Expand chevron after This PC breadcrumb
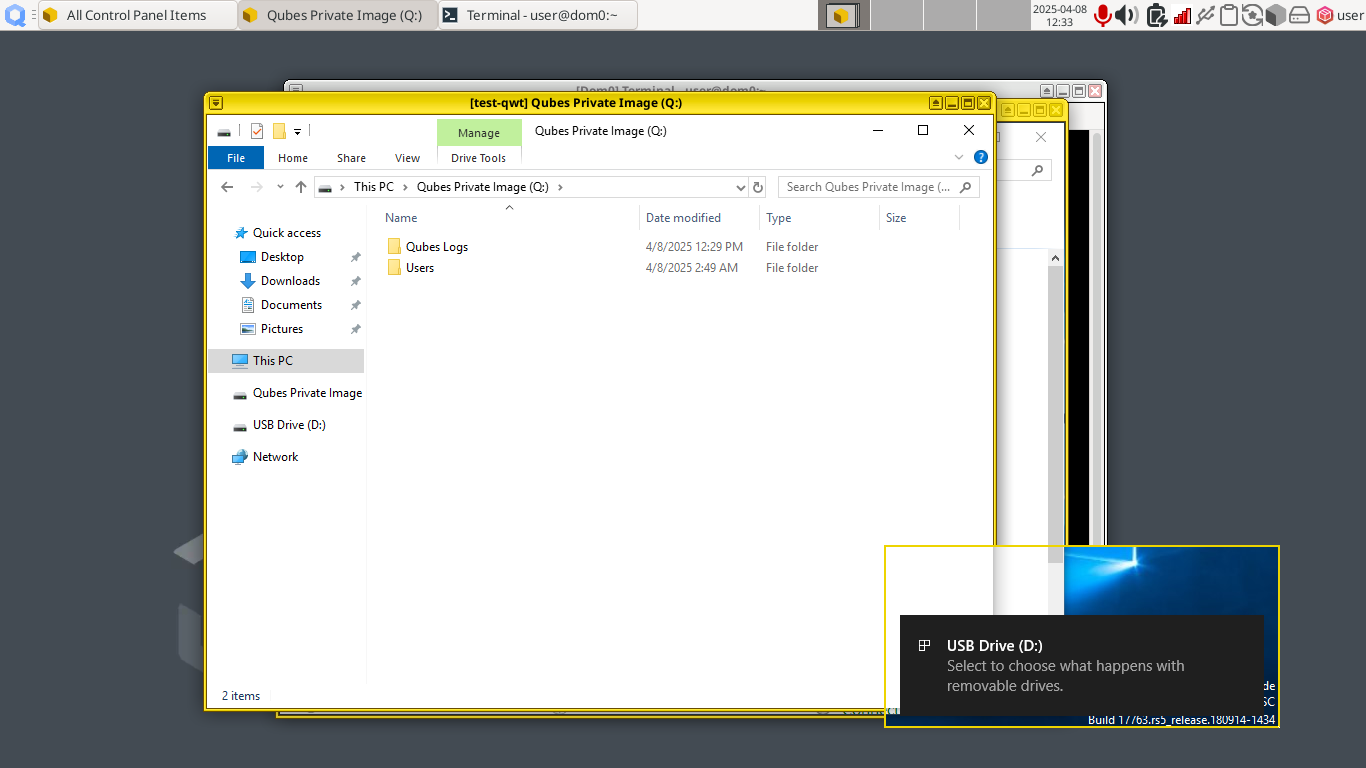The image size is (1366, 768). point(405,187)
